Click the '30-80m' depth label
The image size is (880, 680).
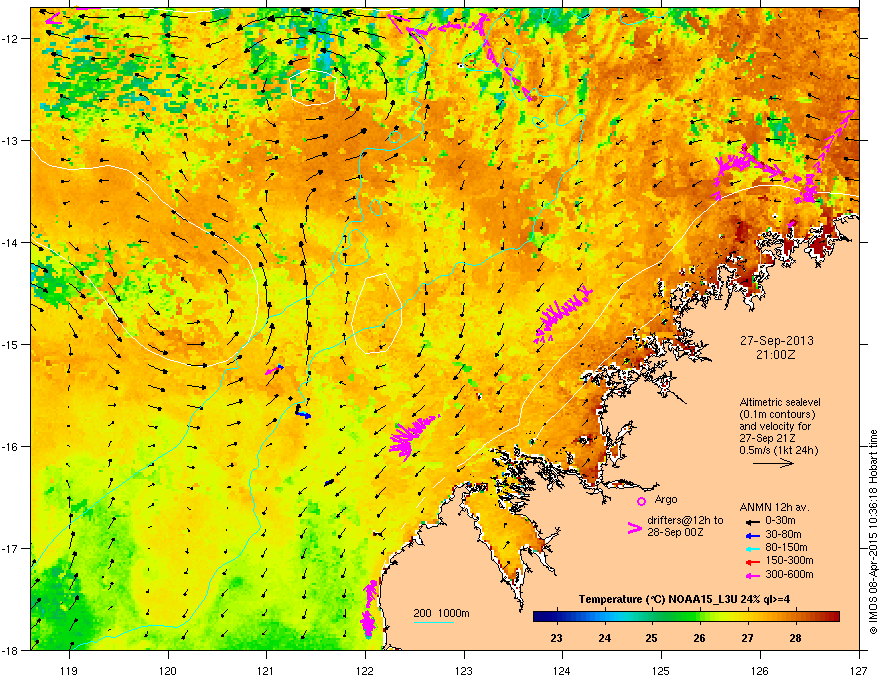(783, 534)
